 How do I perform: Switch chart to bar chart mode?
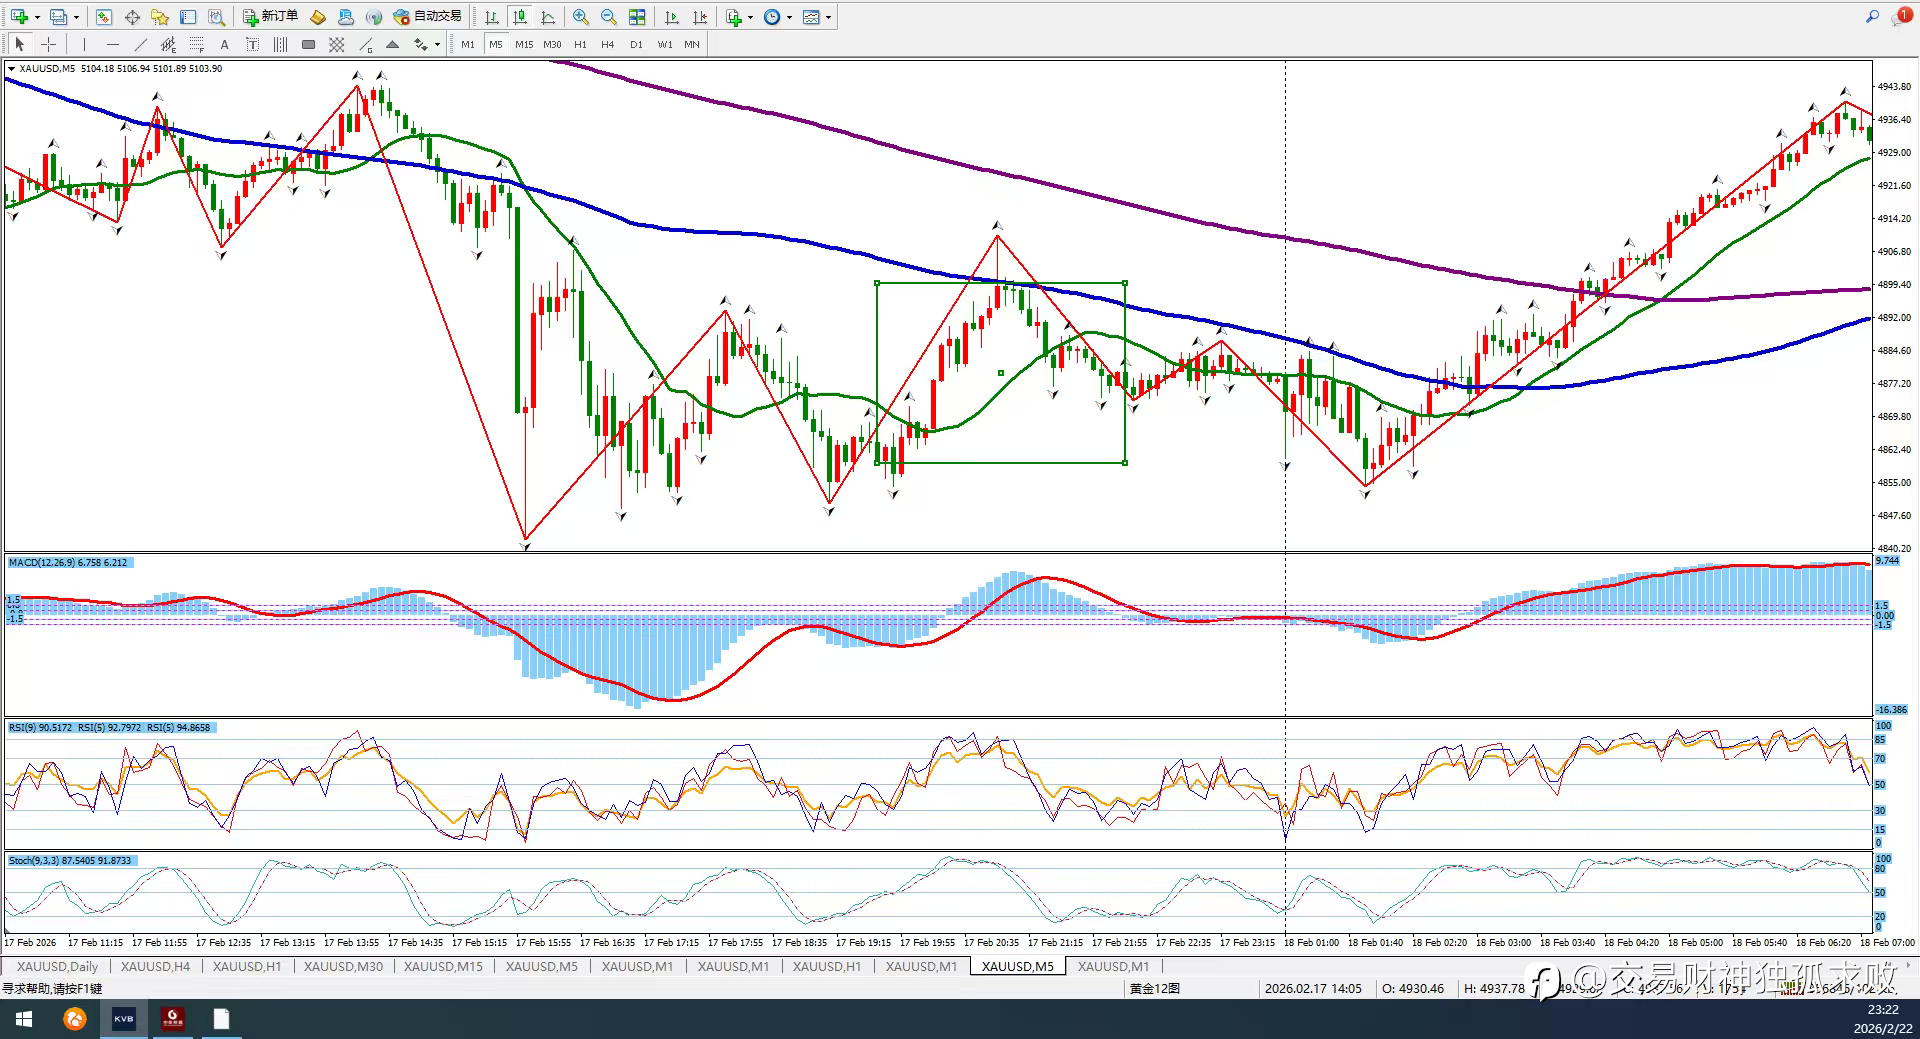tap(492, 17)
